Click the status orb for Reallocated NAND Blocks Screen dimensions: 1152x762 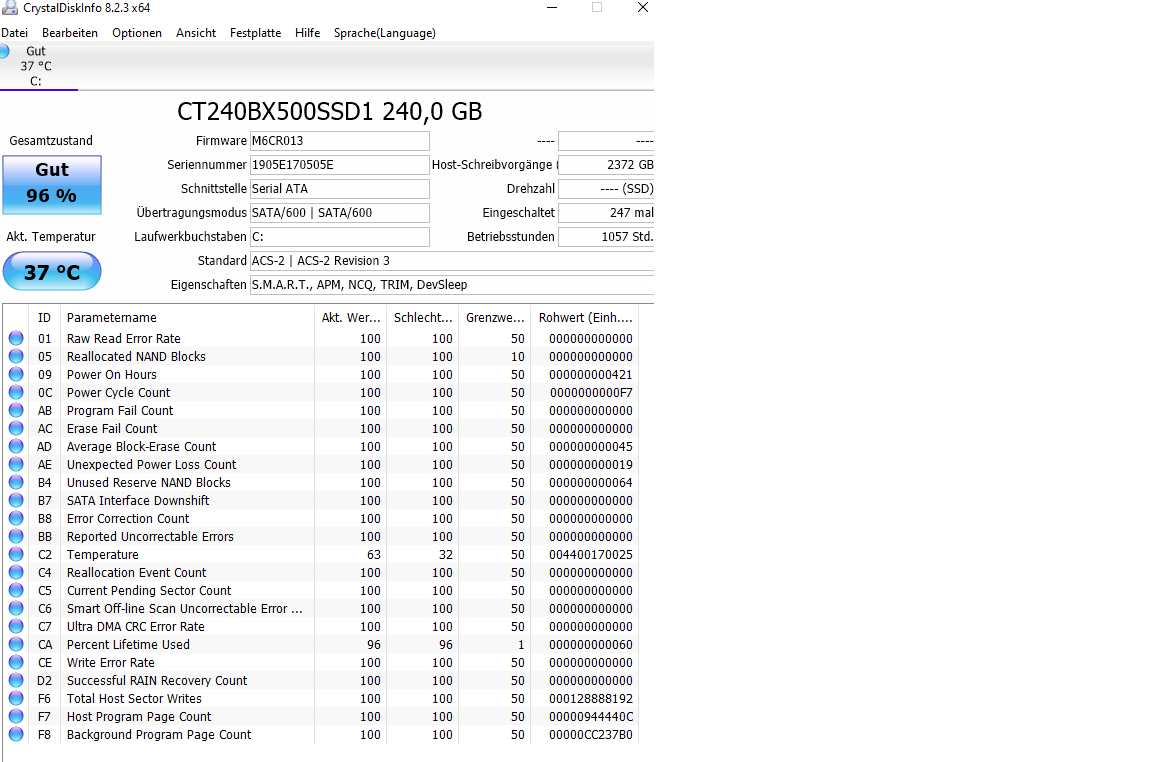pyautogui.click(x=16, y=356)
